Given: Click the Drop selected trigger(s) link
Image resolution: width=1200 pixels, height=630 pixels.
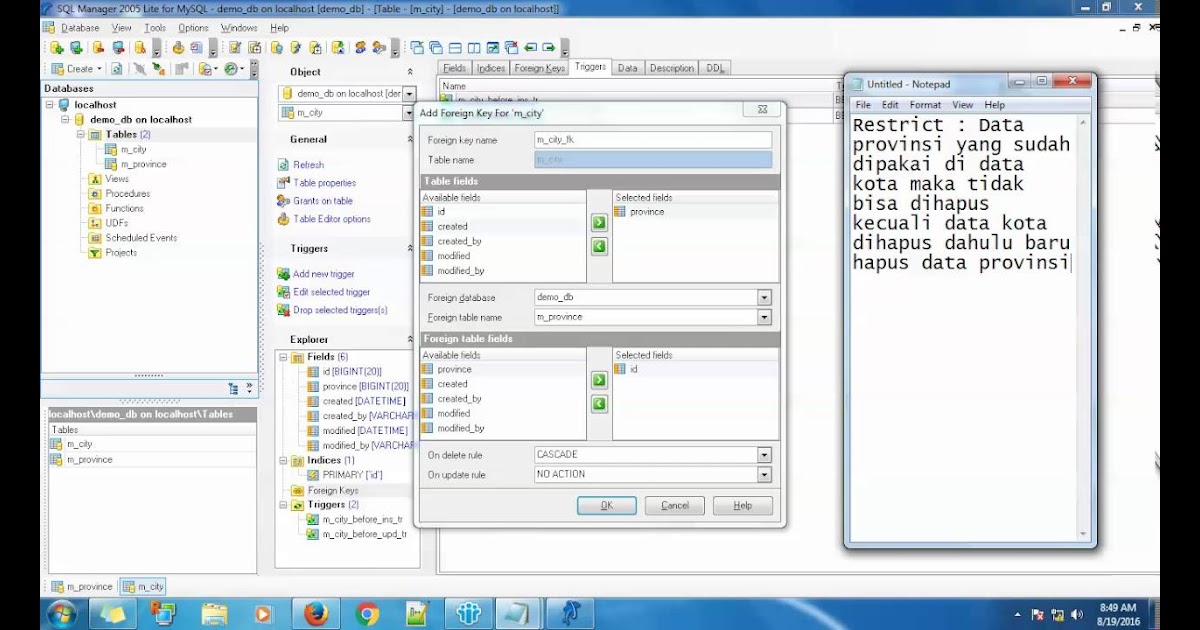Looking at the screenshot, I should 340,310.
